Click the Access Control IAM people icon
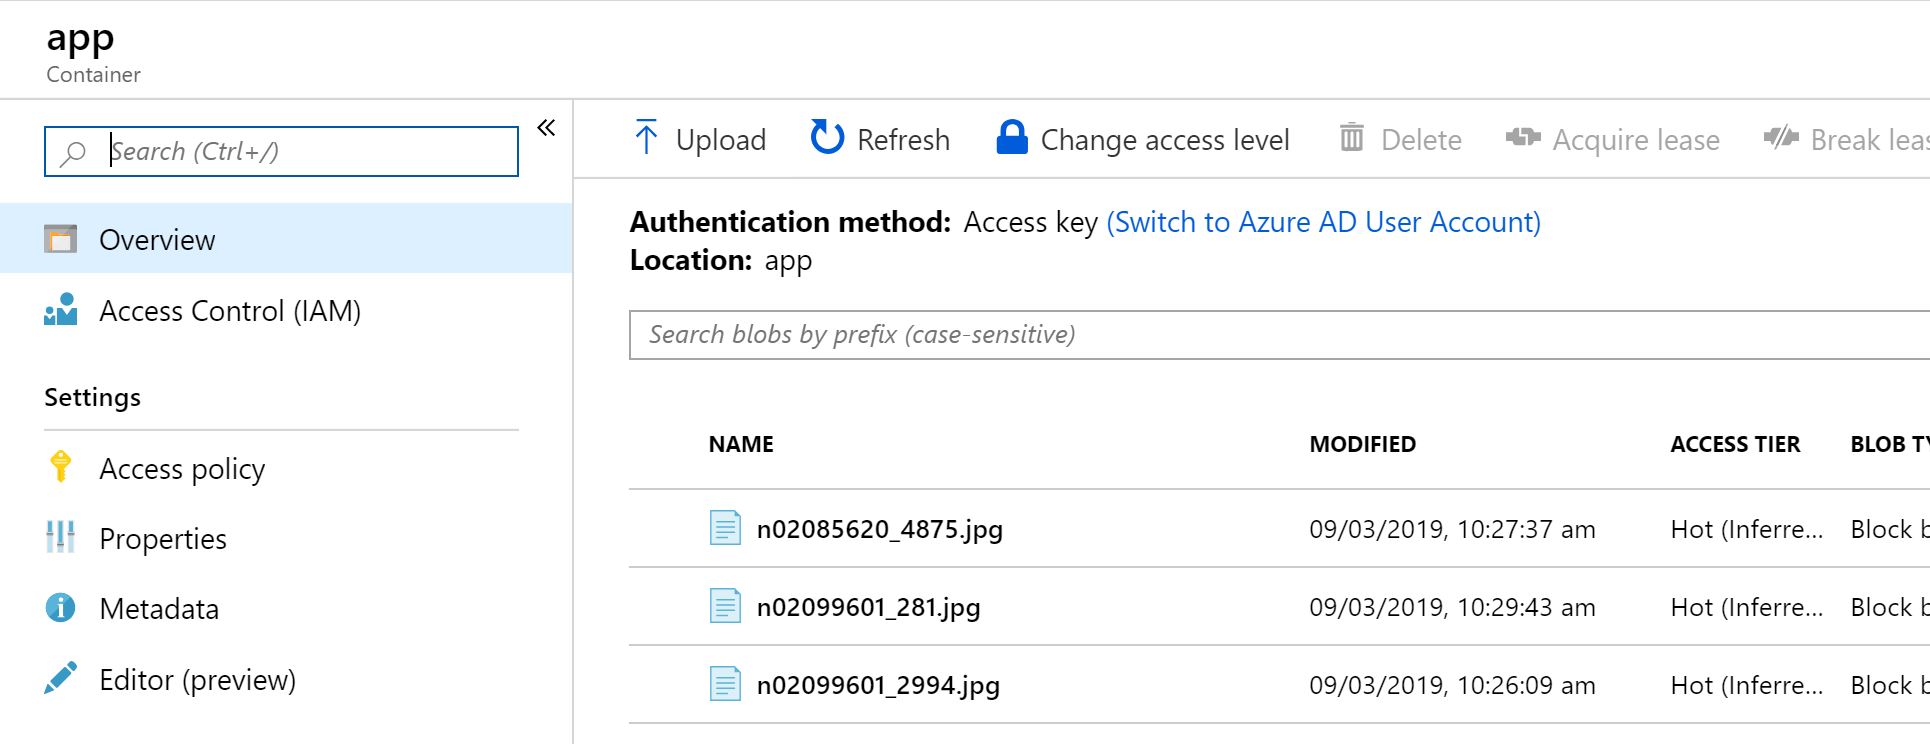Screen dimensions: 1930x744 [x=61, y=309]
